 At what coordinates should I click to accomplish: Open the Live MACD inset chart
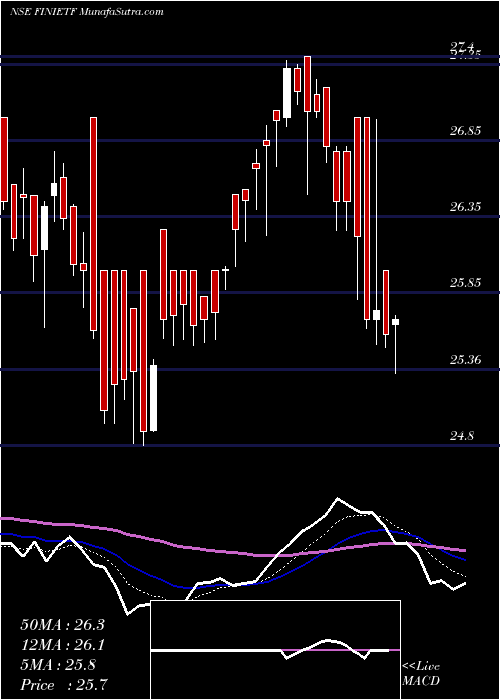[x=276, y=650]
